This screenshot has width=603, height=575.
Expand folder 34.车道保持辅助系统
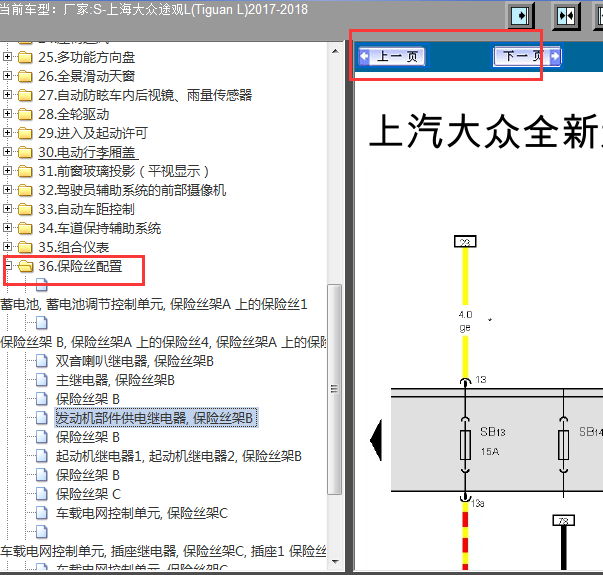tap(7, 227)
